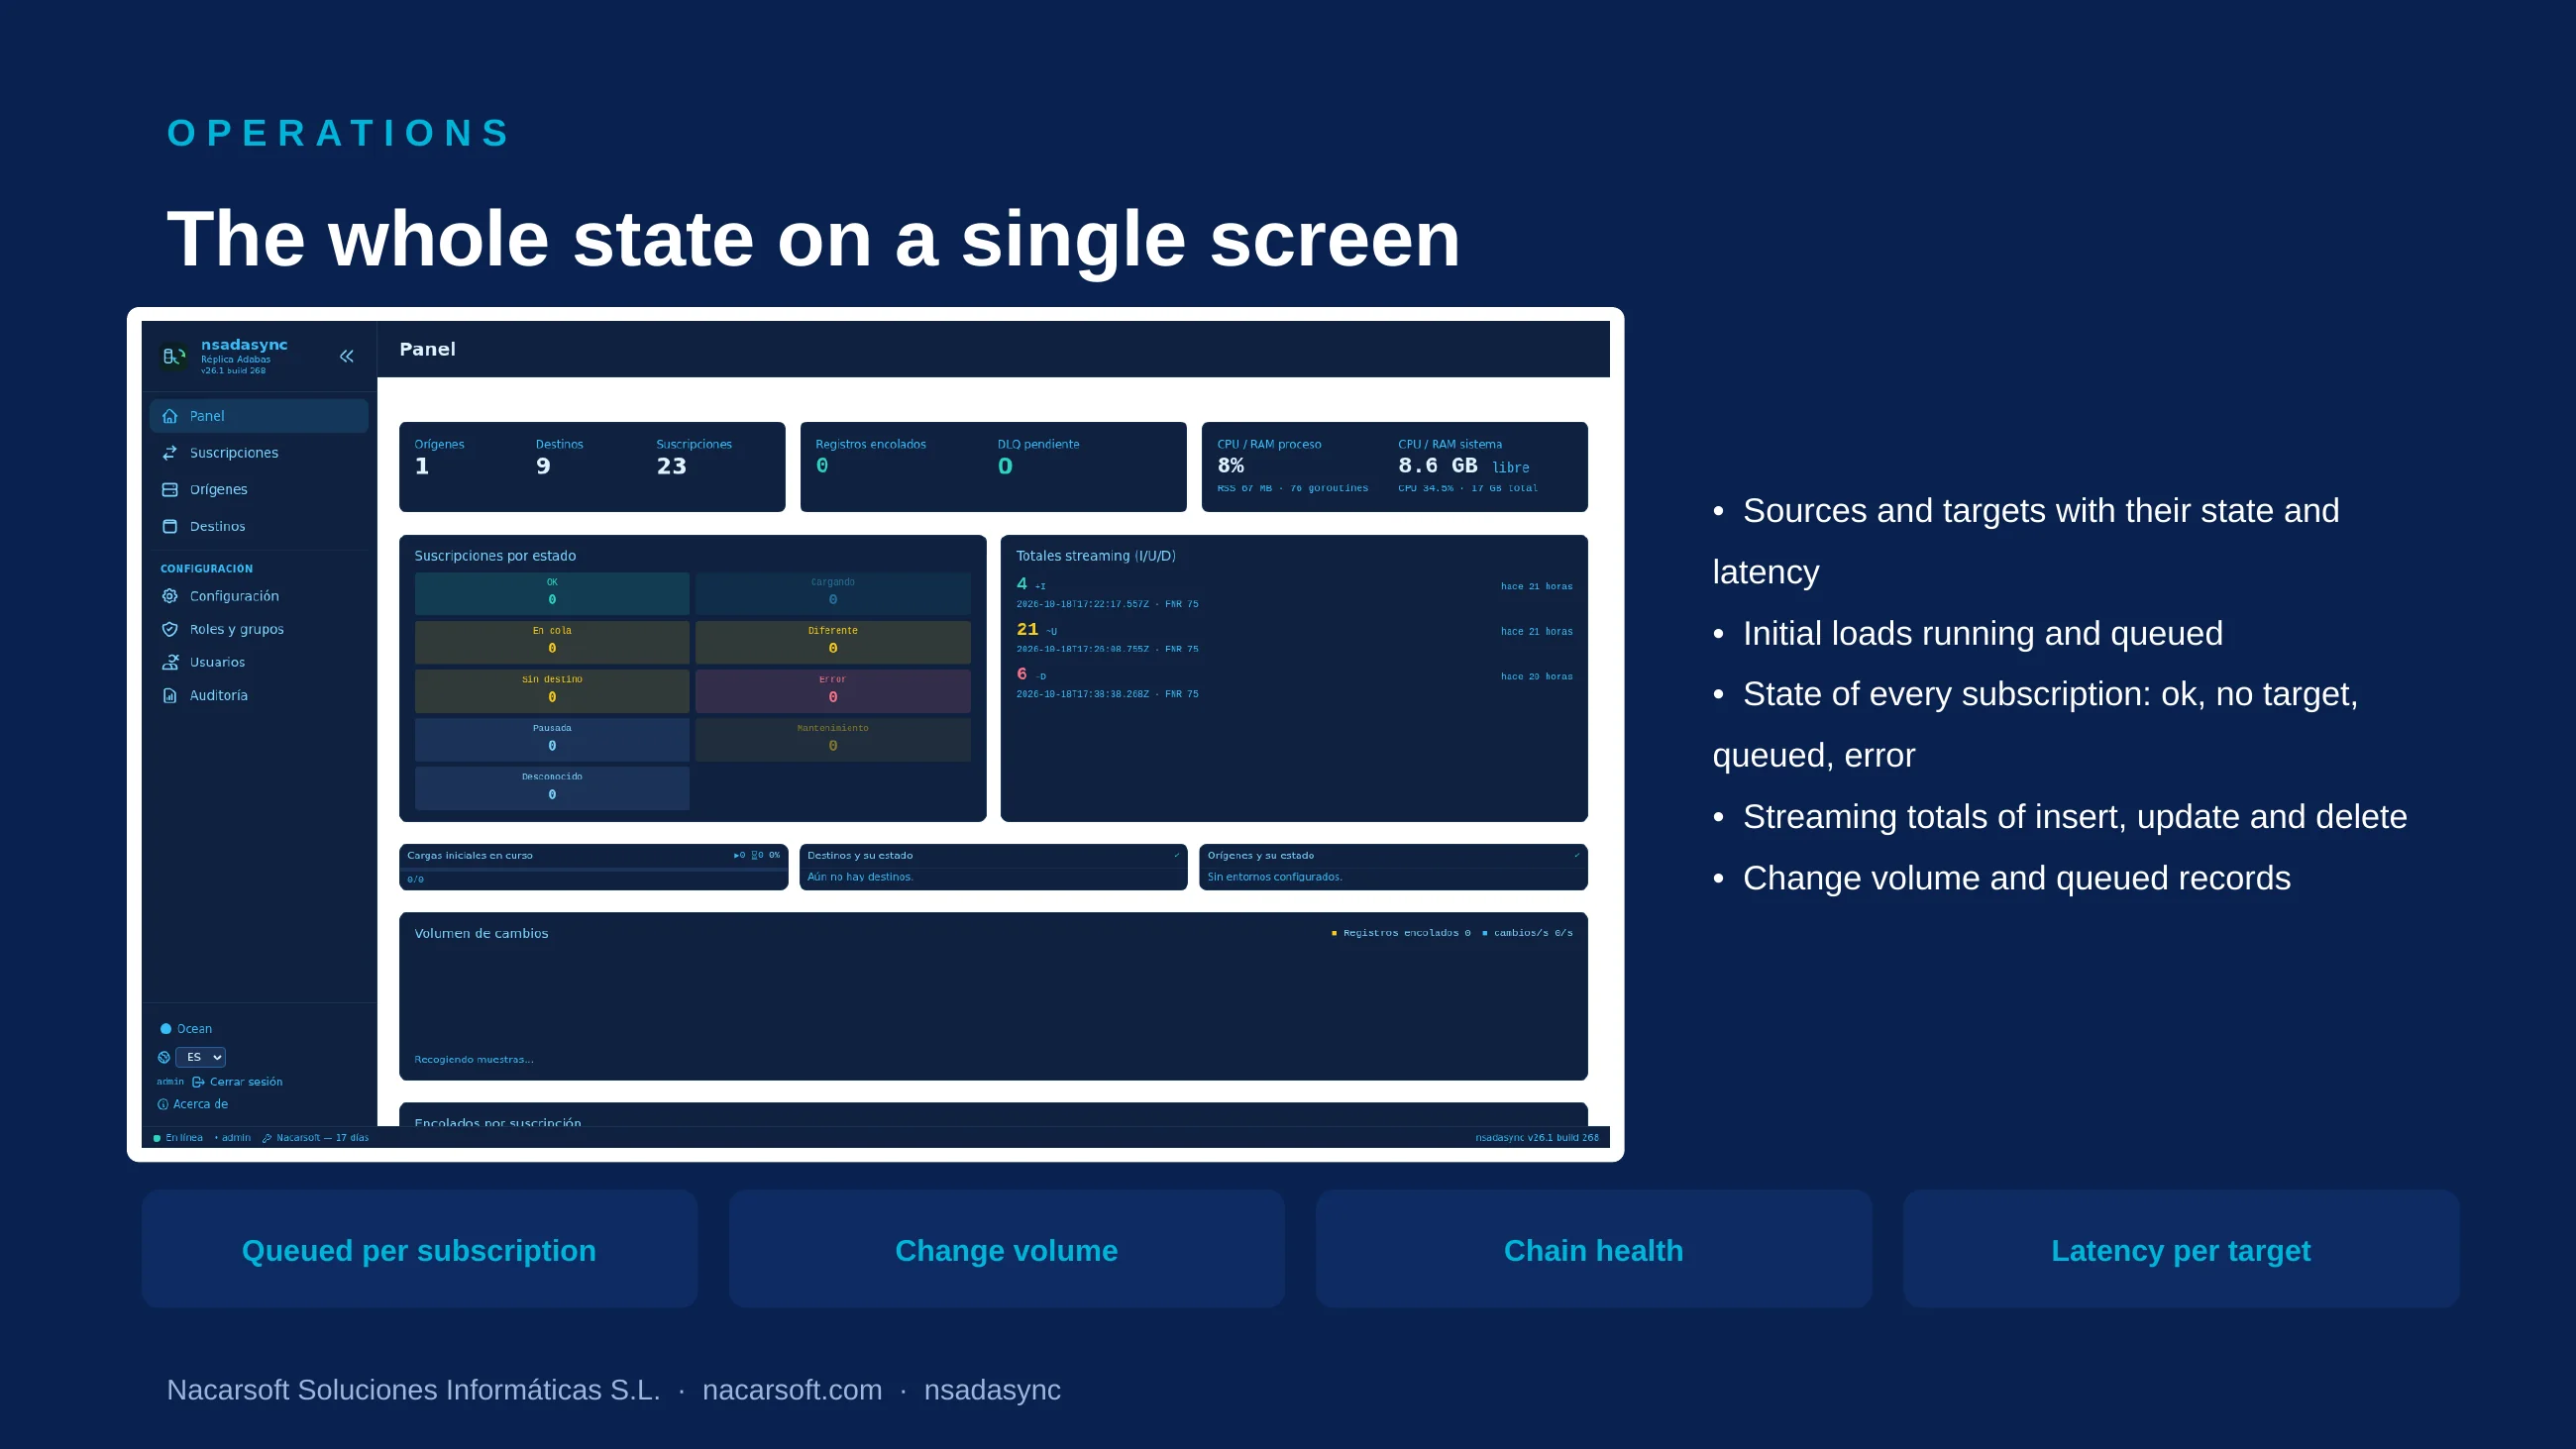The width and height of the screenshot is (2576, 1449).
Task: Click the Roles y grupos shield icon
Action: point(170,629)
